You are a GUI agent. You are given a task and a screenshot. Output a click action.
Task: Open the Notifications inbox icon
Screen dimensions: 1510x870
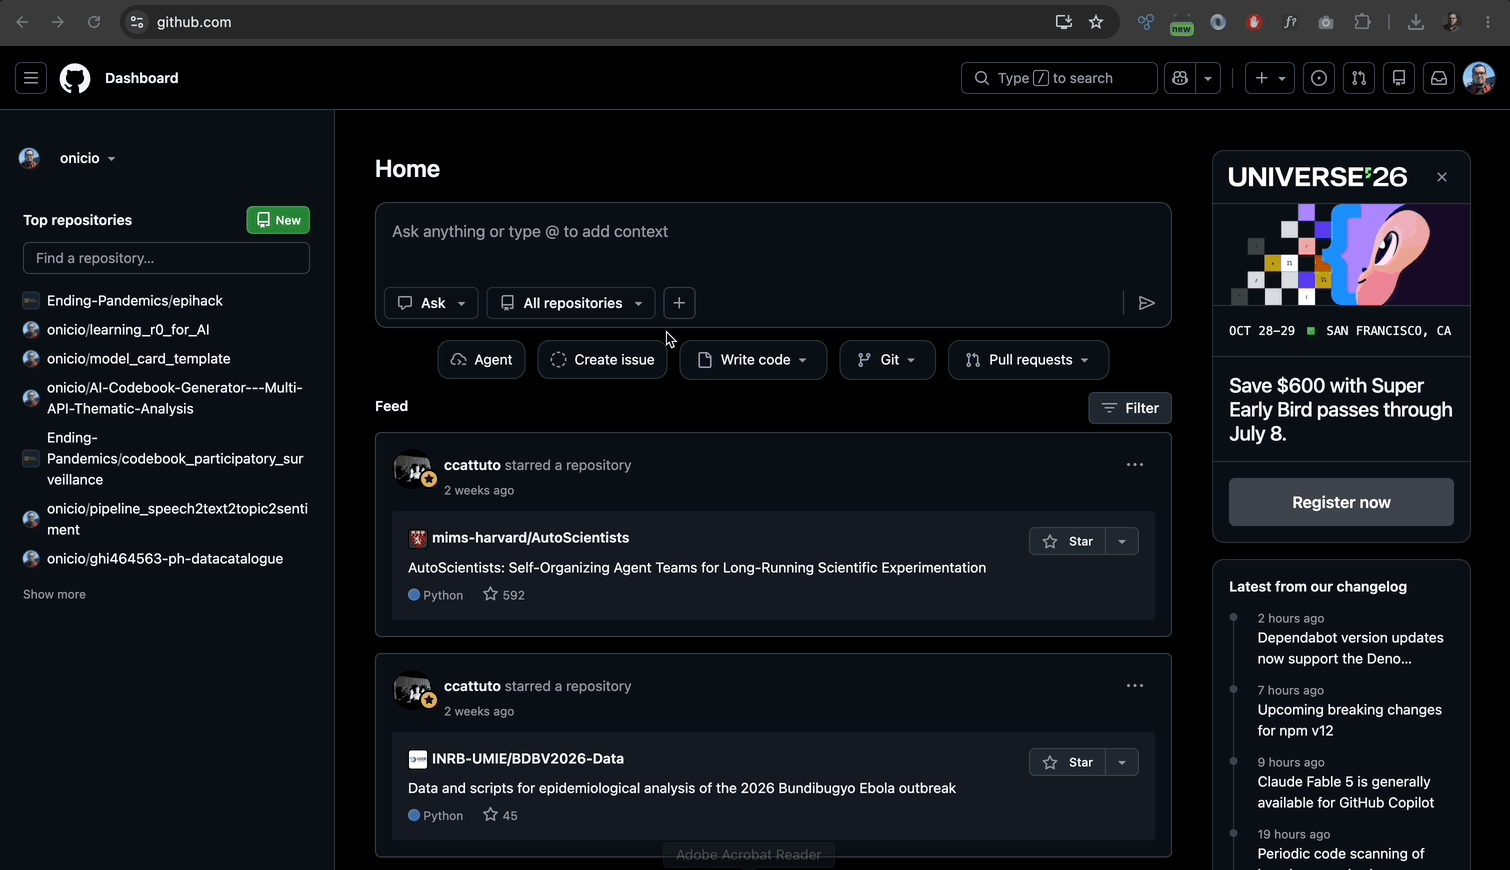click(x=1439, y=78)
